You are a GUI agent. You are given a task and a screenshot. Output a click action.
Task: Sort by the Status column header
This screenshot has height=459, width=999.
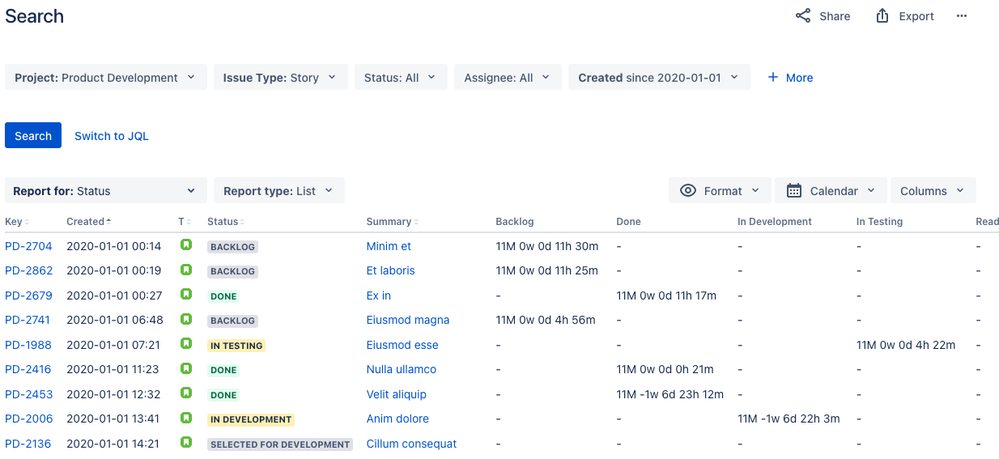click(x=226, y=222)
